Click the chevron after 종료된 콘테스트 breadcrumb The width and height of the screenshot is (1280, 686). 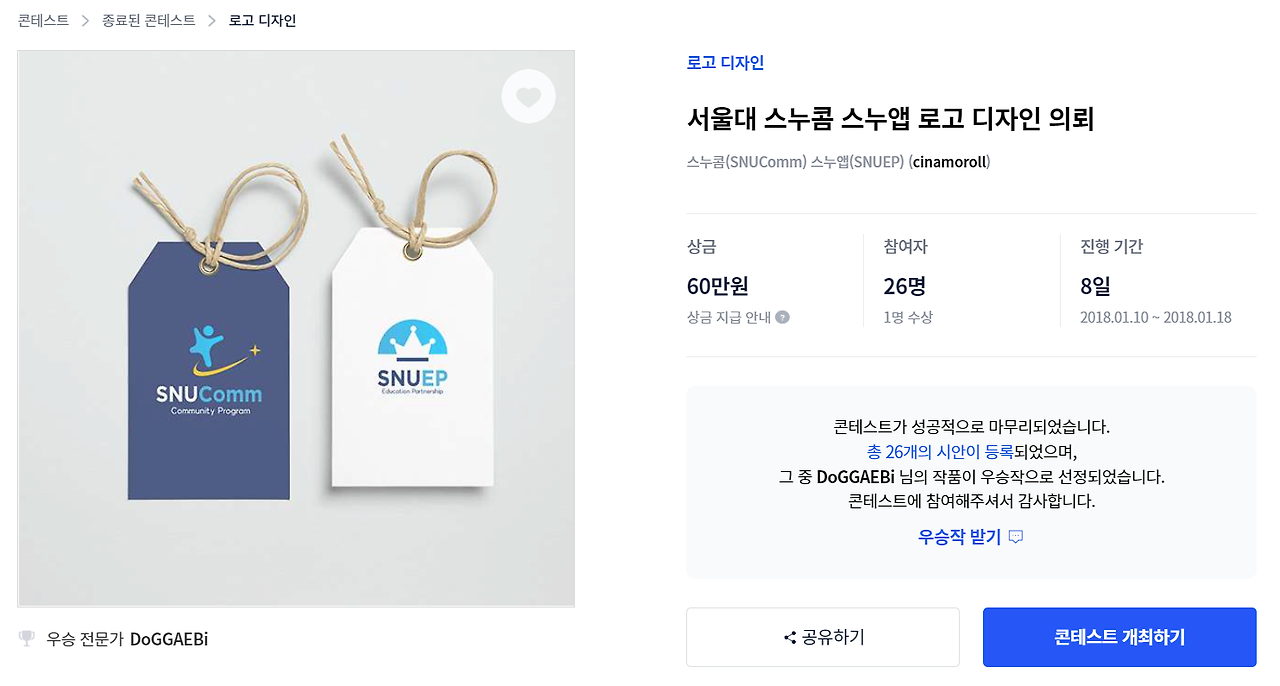212,21
